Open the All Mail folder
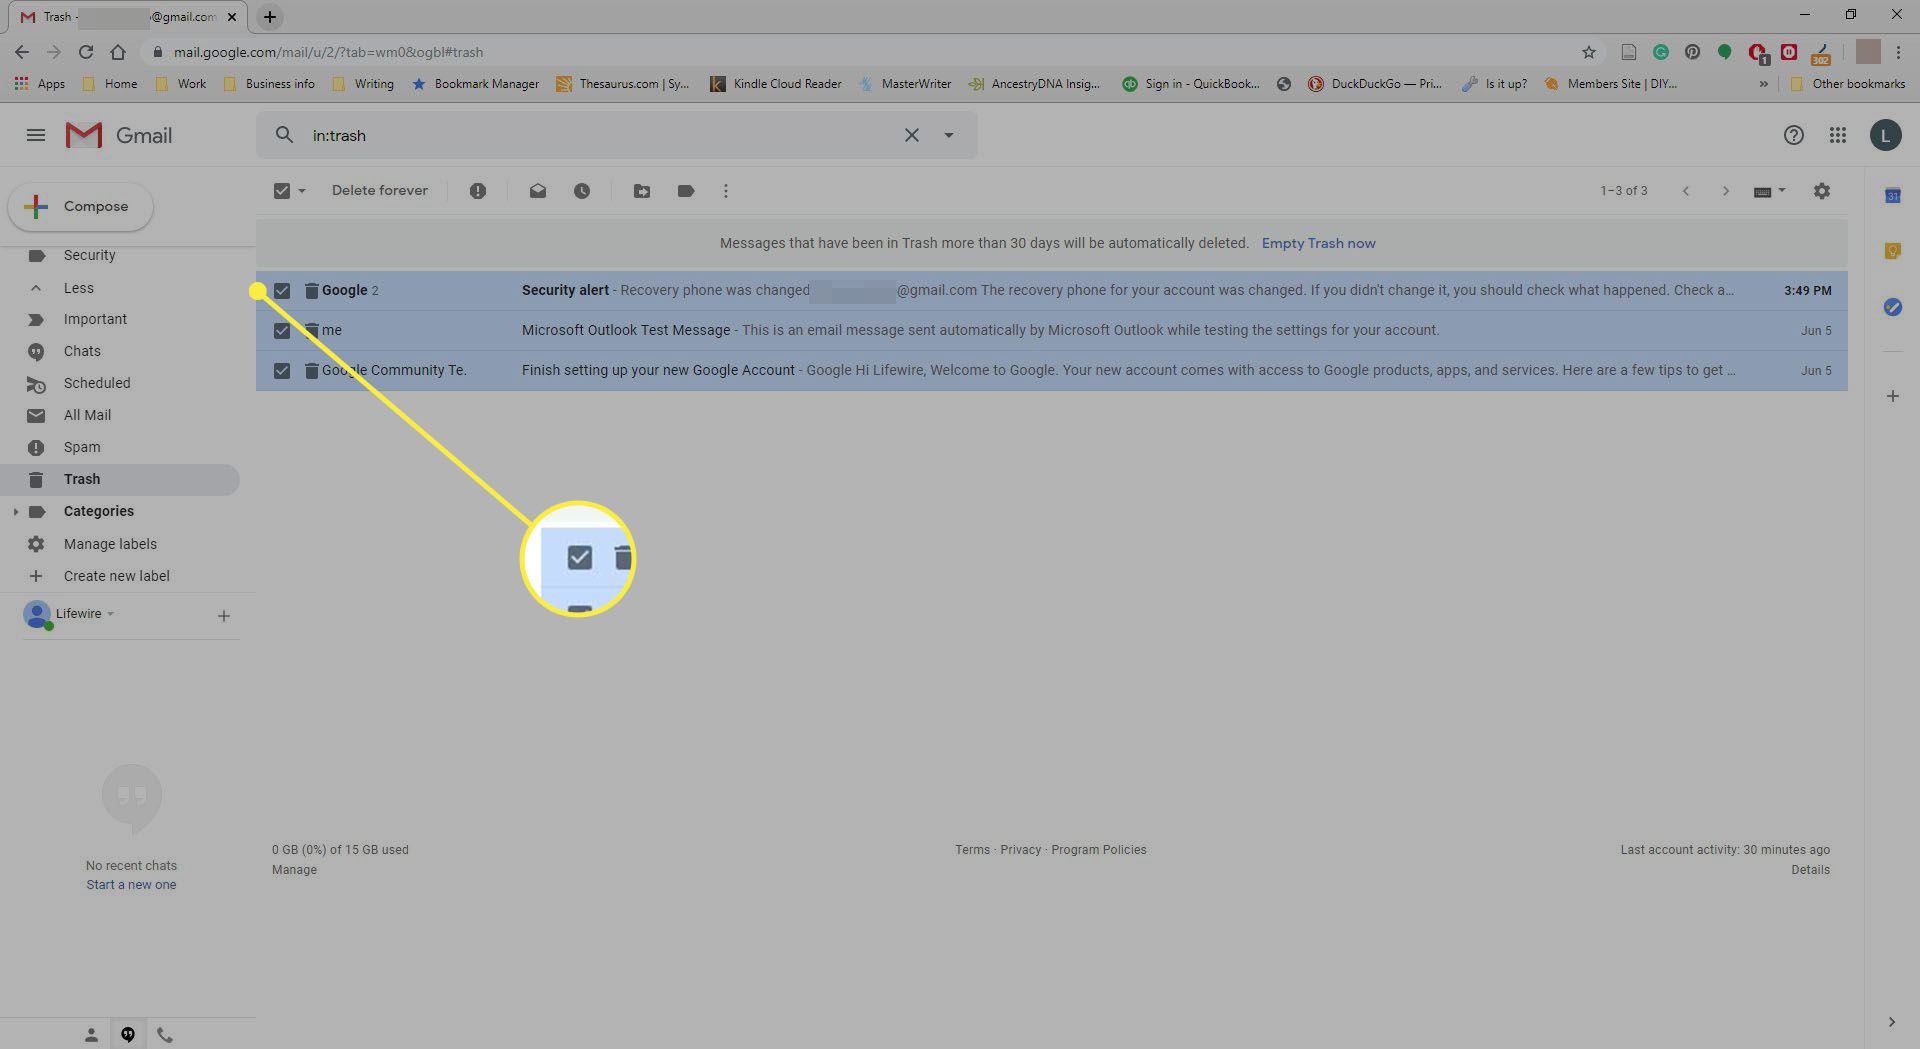This screenshot has height=1049, width=1920. pos(87,416)
